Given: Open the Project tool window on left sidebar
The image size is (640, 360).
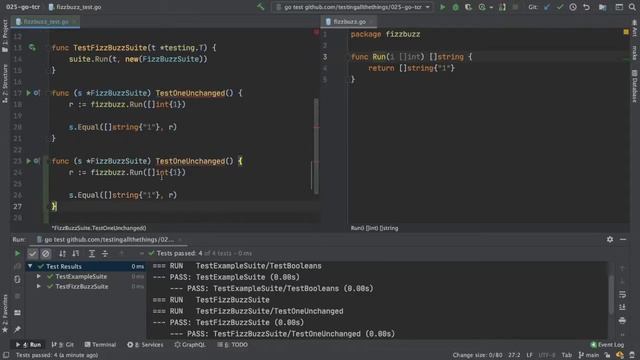Looking at the screenshot, I should pos(5,36).
